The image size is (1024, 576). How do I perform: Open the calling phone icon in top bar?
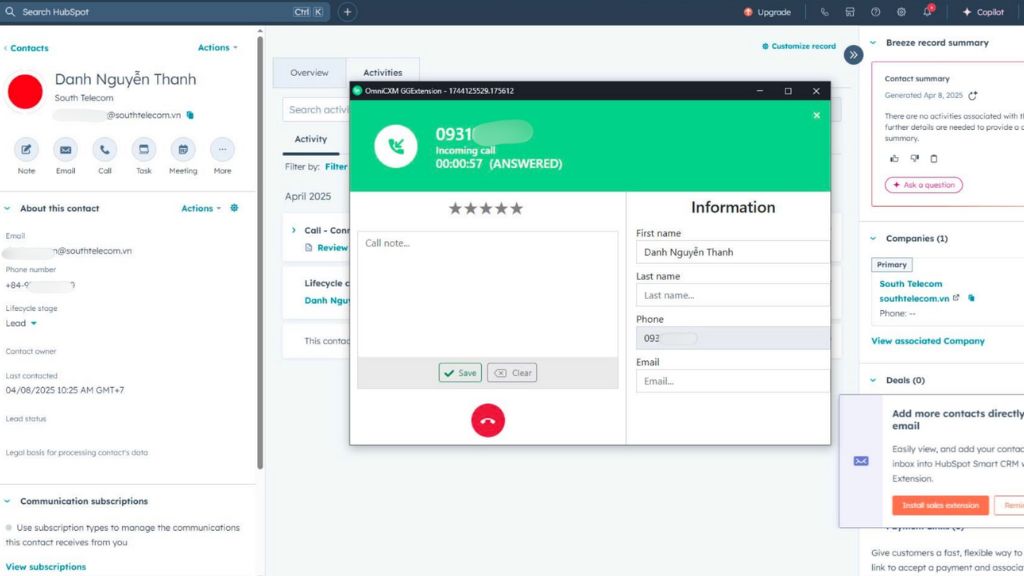(x=824, y=12)
